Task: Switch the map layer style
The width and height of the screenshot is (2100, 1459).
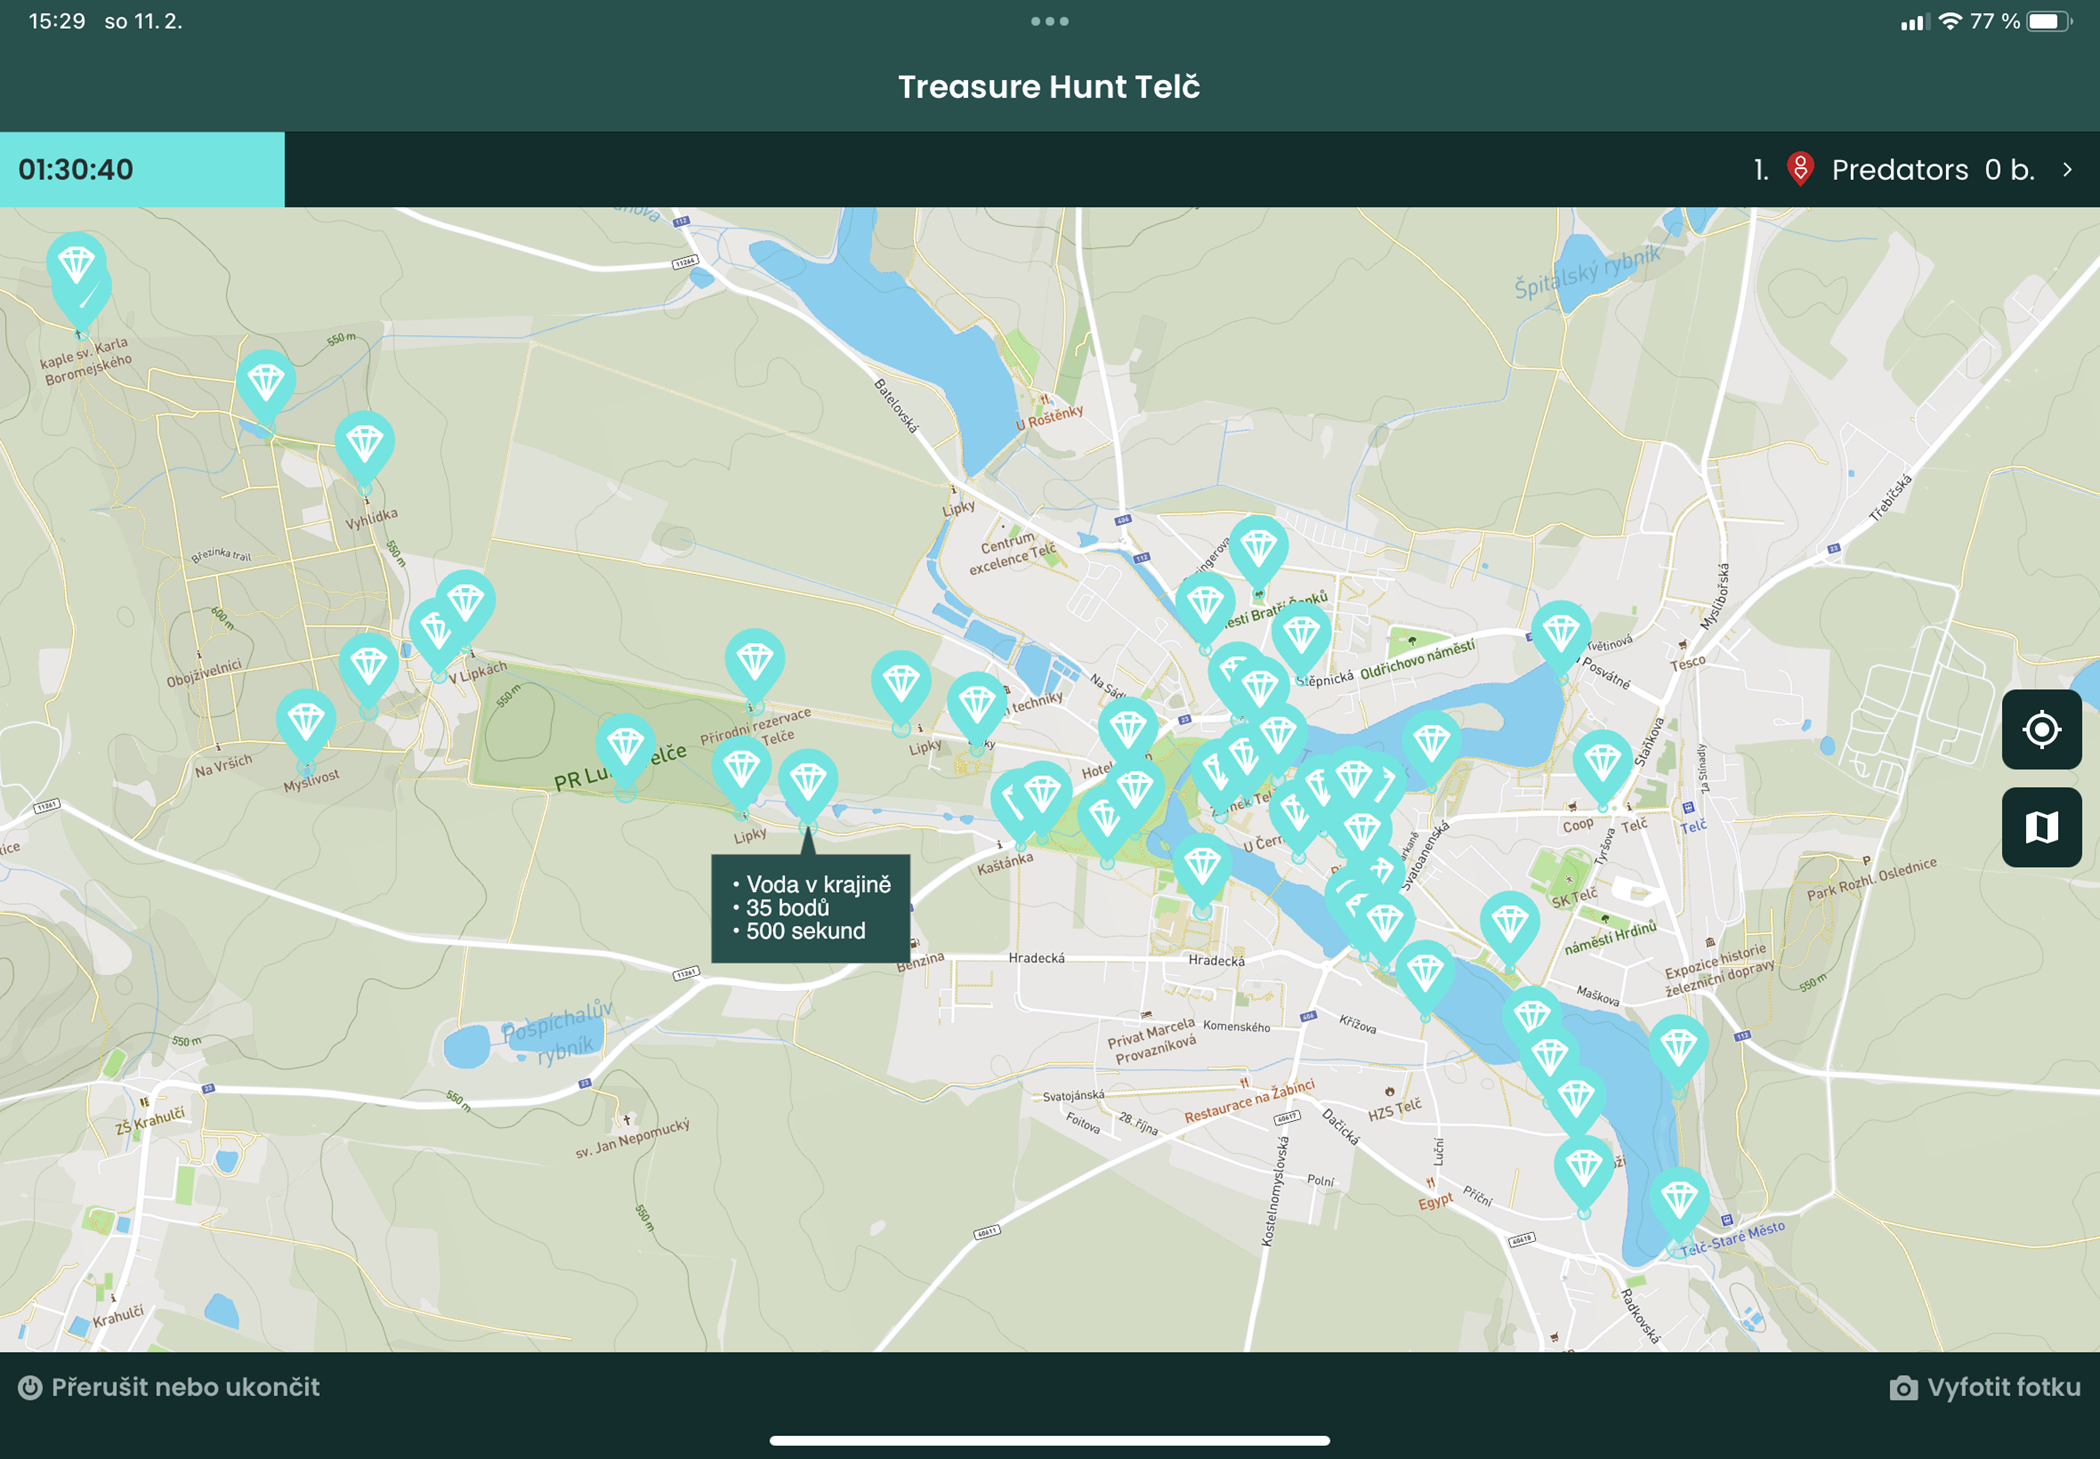Action: (x=2041, y=827)
